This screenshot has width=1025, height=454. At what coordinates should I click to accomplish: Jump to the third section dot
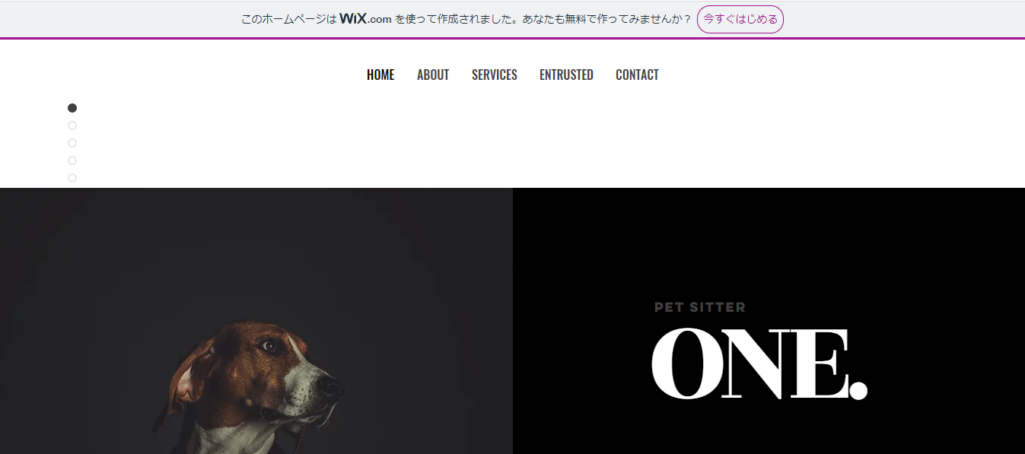[72, 143]
